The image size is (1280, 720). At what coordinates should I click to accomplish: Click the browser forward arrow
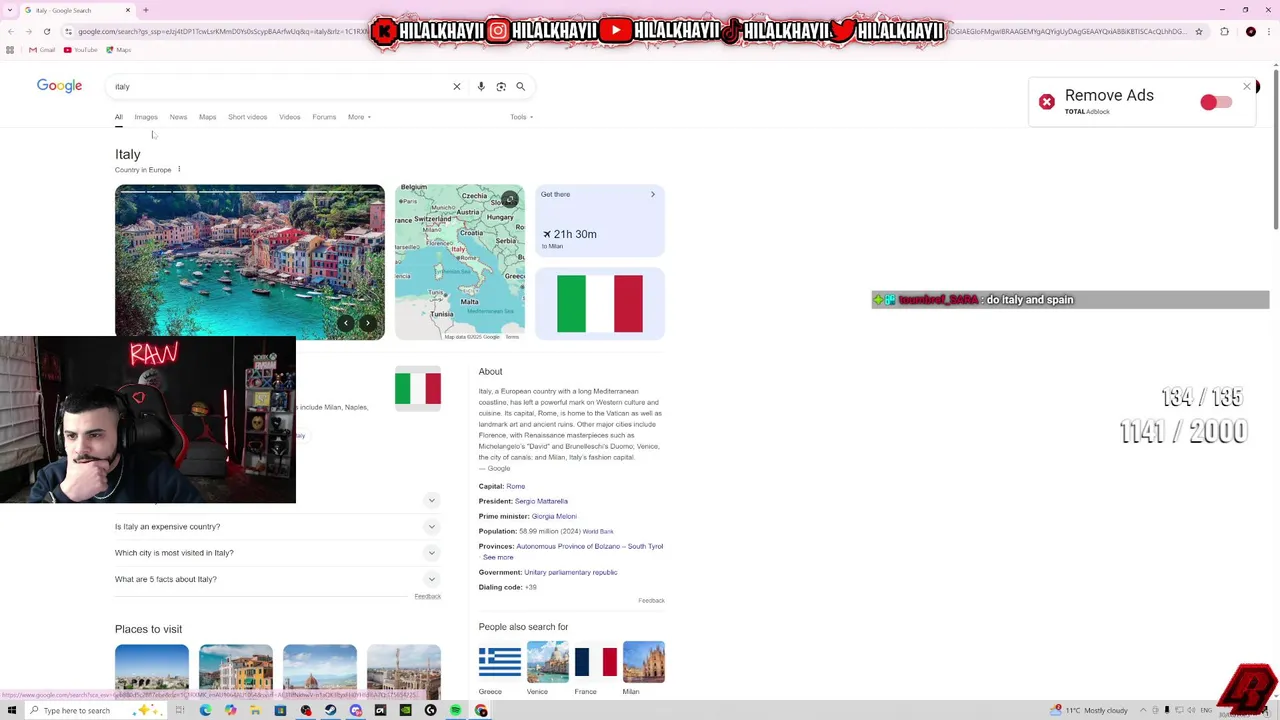(x=28, y=32)
